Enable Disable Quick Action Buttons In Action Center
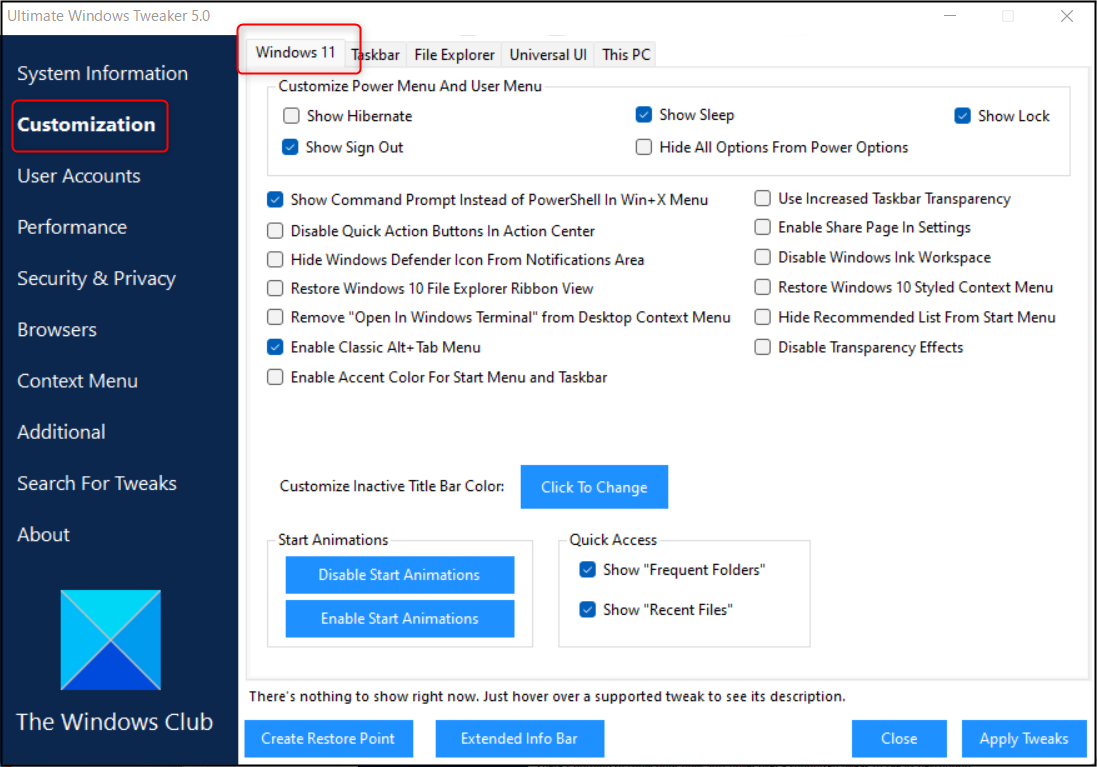This screenshot has width=1097, height=767. pos(275,231)
